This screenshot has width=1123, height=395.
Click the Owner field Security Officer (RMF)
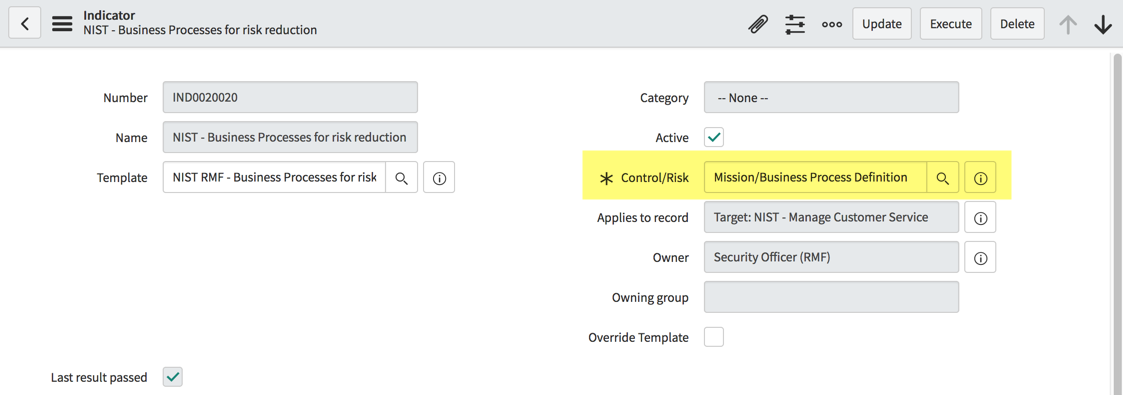point(832,257)
